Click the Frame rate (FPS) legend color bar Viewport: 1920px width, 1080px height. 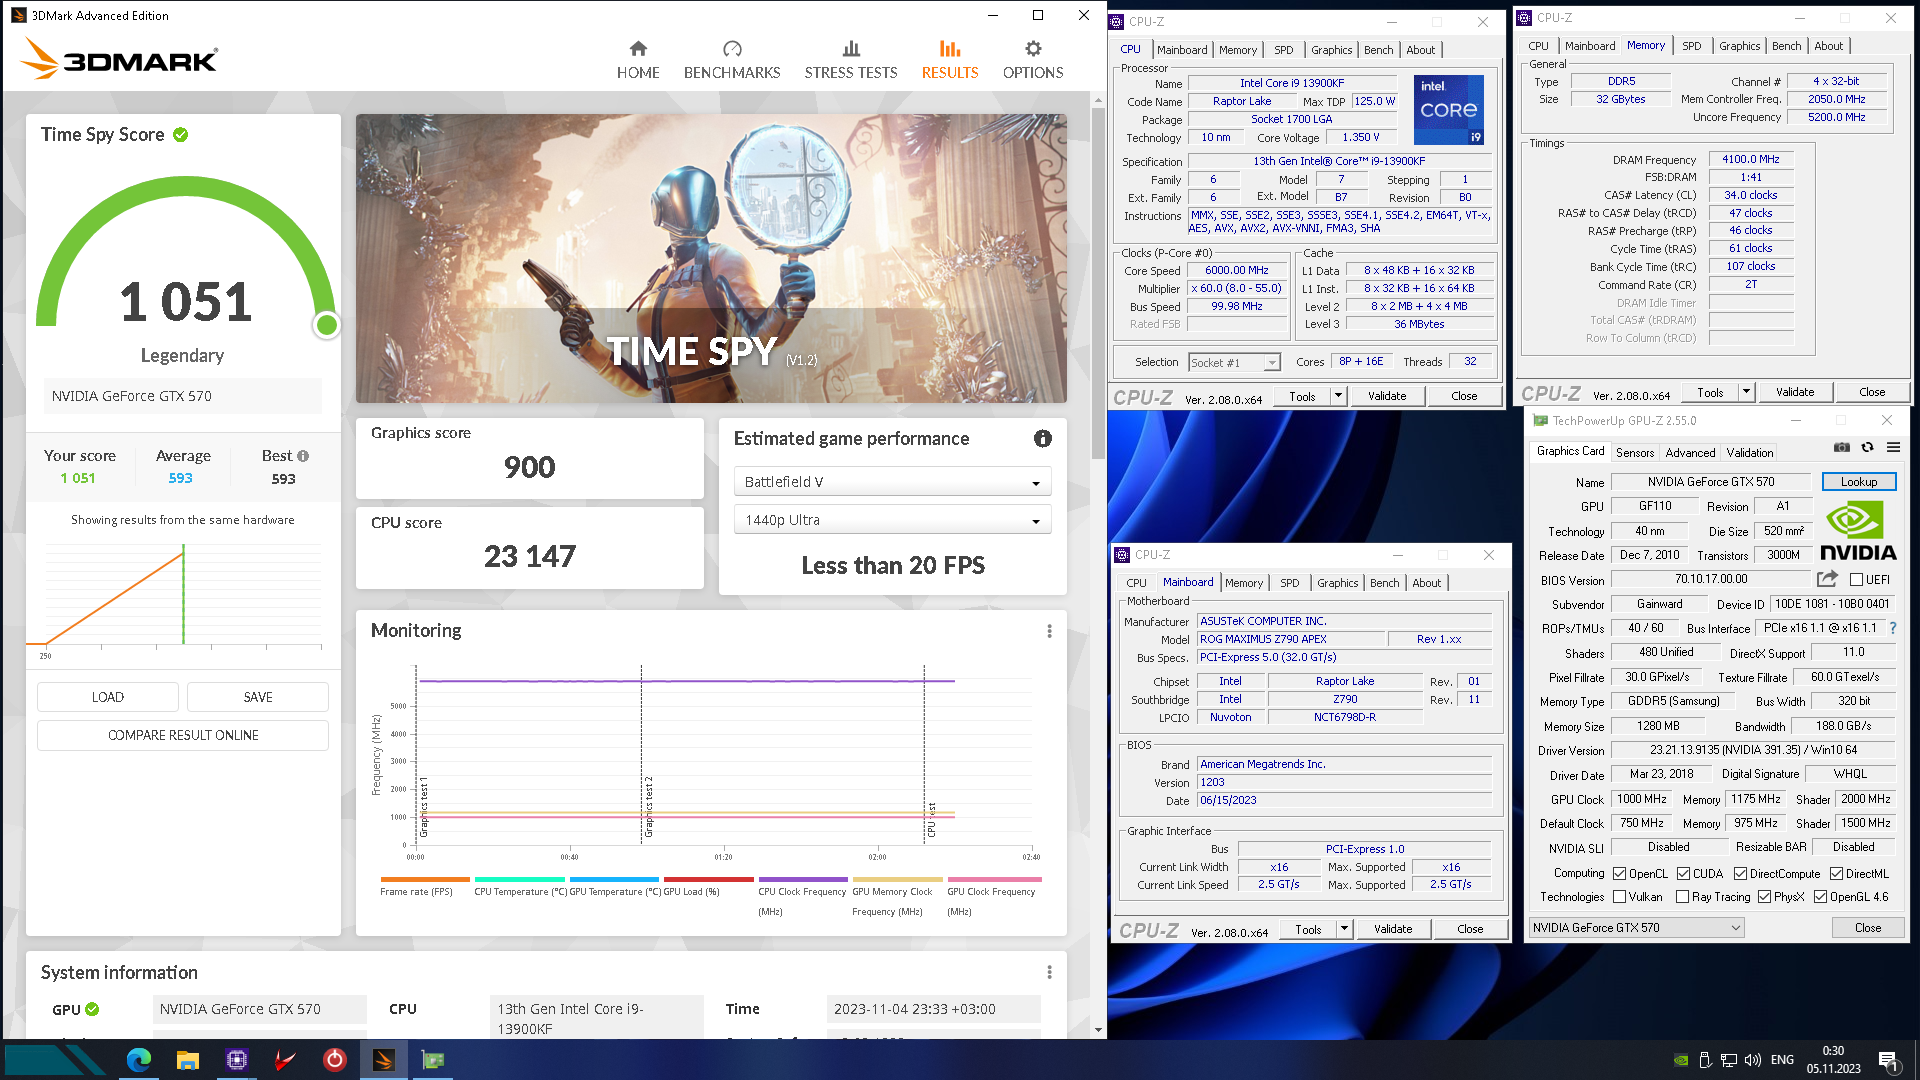click(425, 880)
